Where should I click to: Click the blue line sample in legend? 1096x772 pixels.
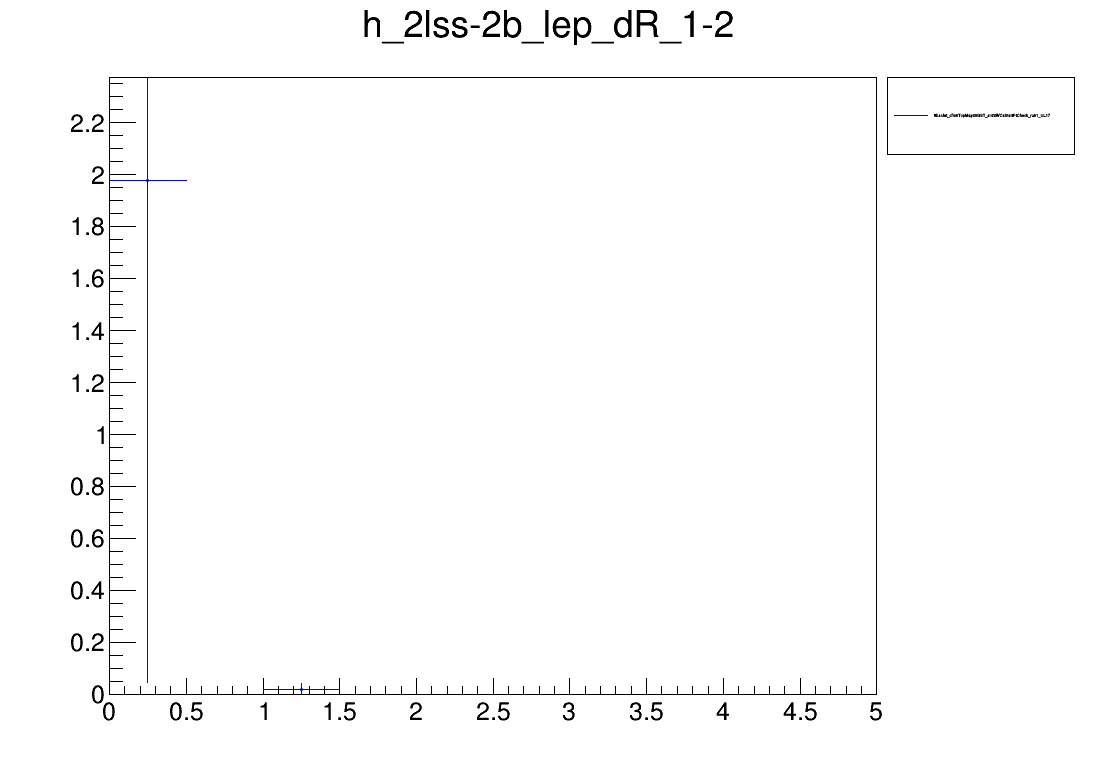[x=911, y=115]
